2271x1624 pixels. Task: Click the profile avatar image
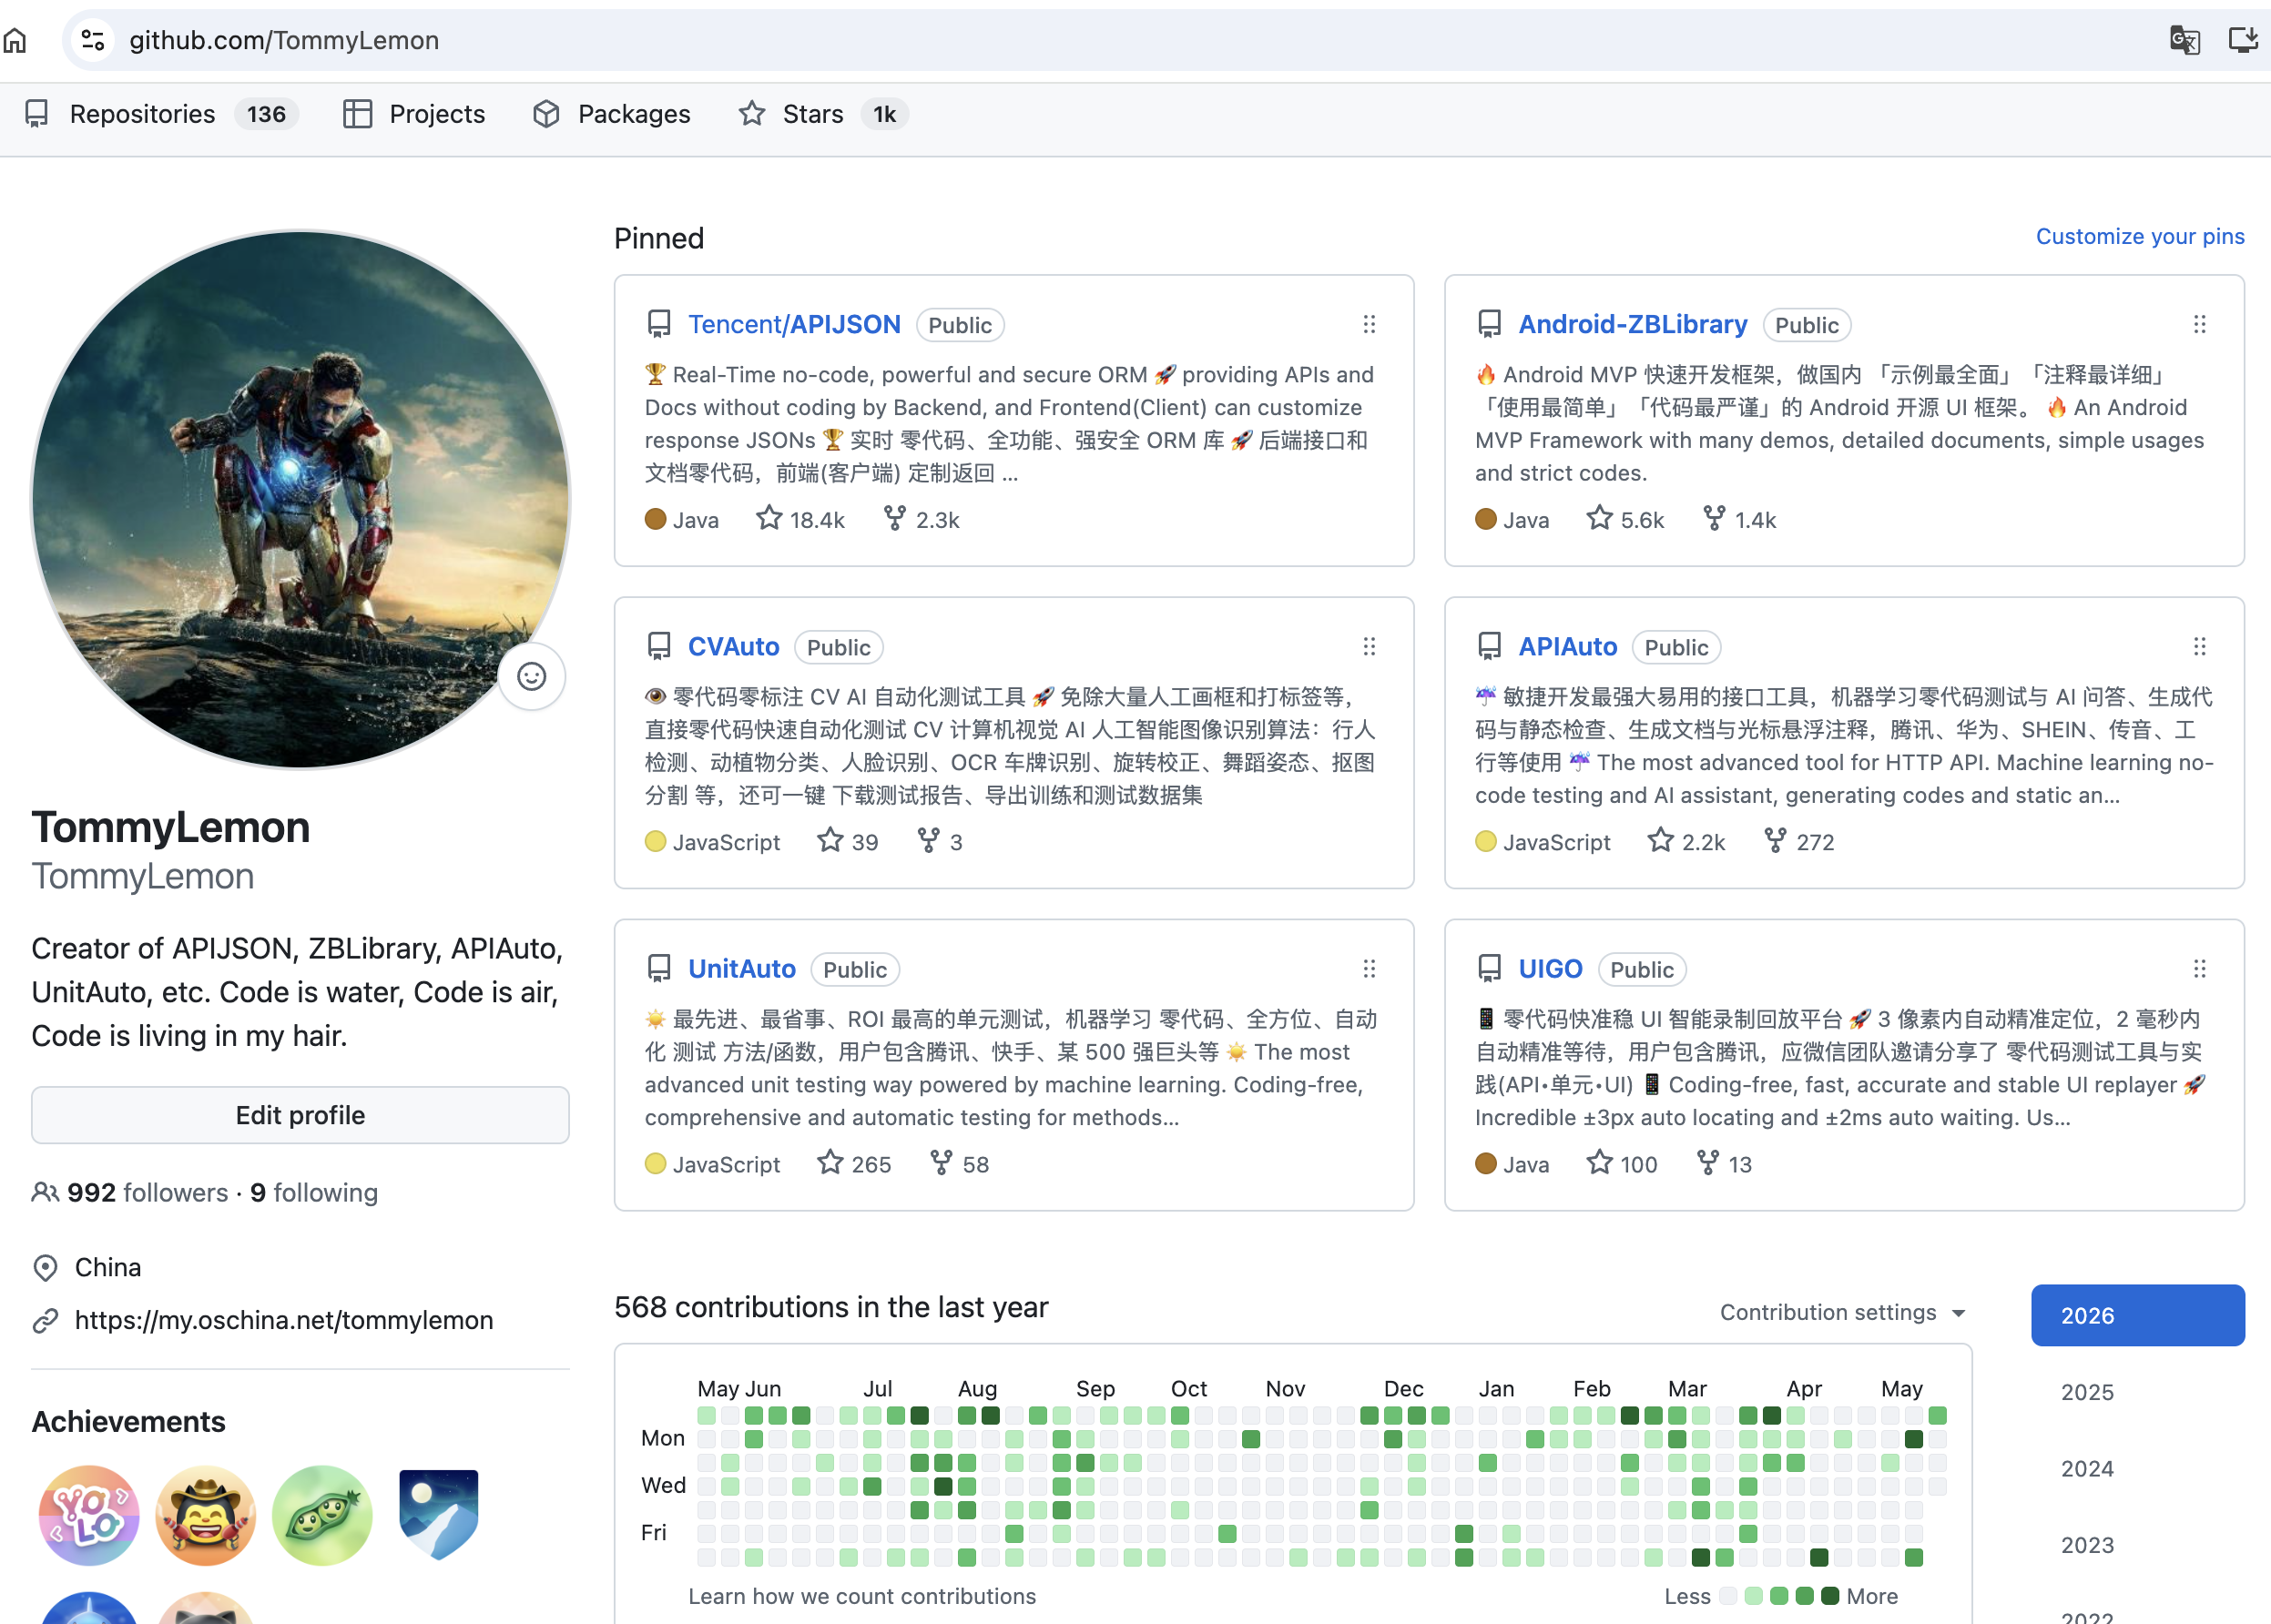300,500
